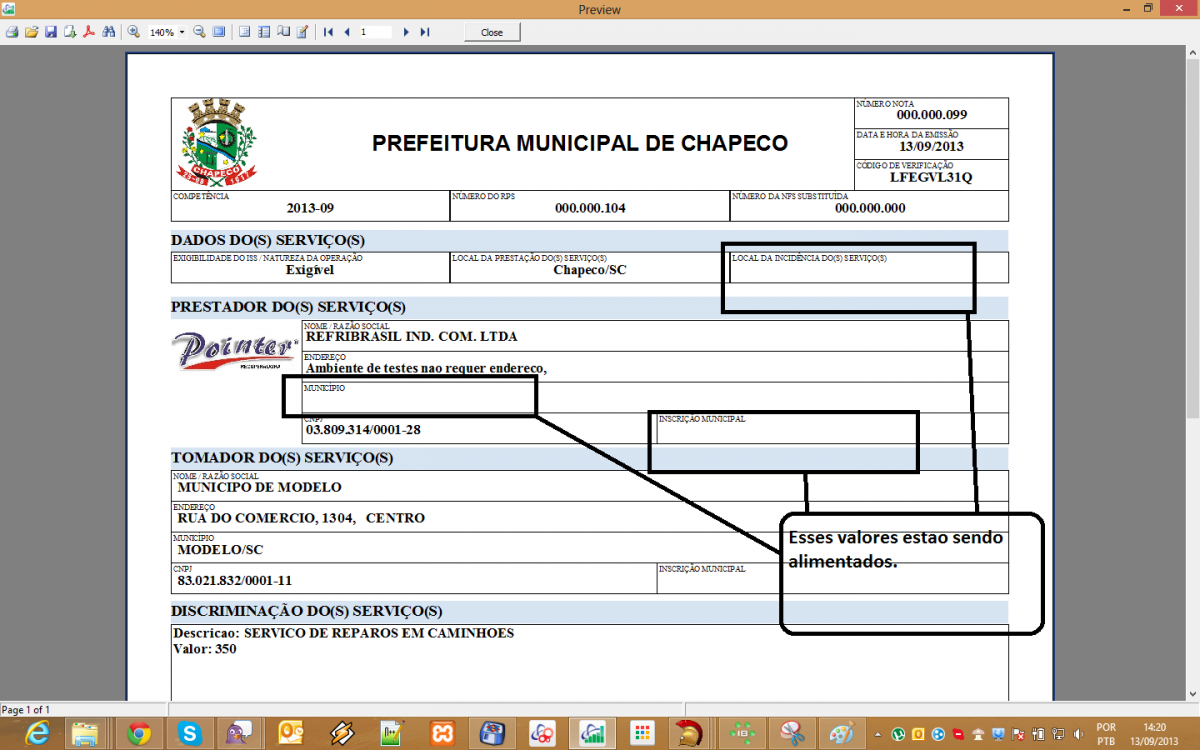
Task: Go to the previous page
Action: coord(347,32)
